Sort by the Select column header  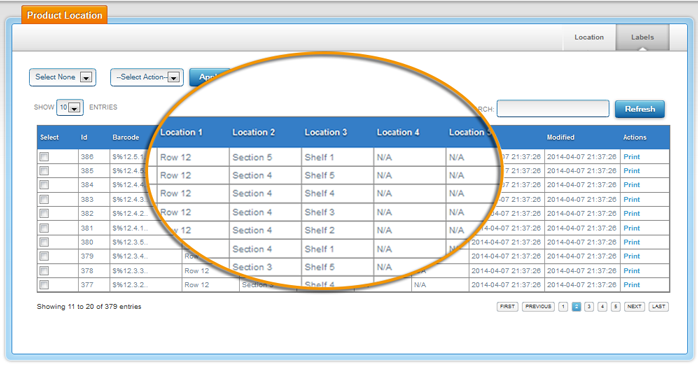pos(49,137)
